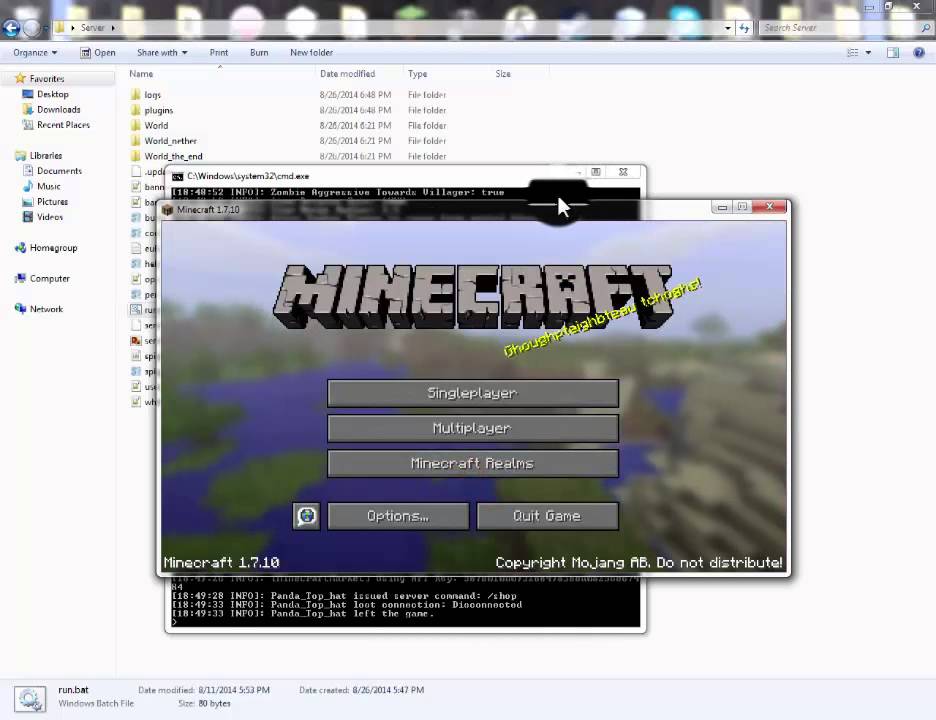The image size is (936, 720).
Task: Select Network in the navigation pane
Action: pos(46,309)
